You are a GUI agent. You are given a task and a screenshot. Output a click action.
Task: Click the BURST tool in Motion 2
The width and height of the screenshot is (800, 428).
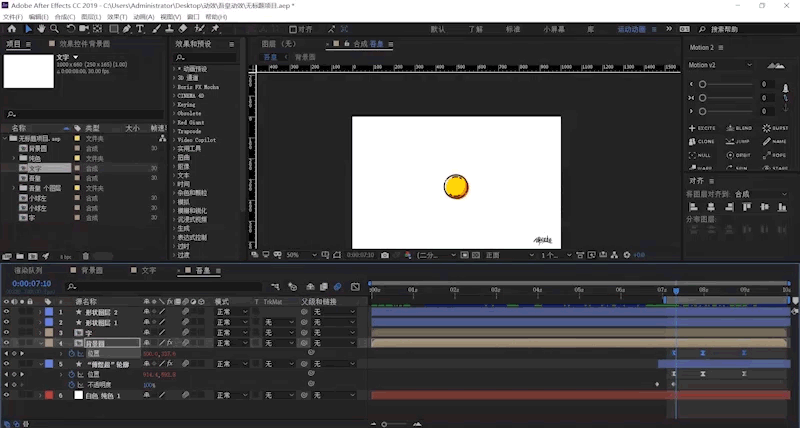click(773, 128)
